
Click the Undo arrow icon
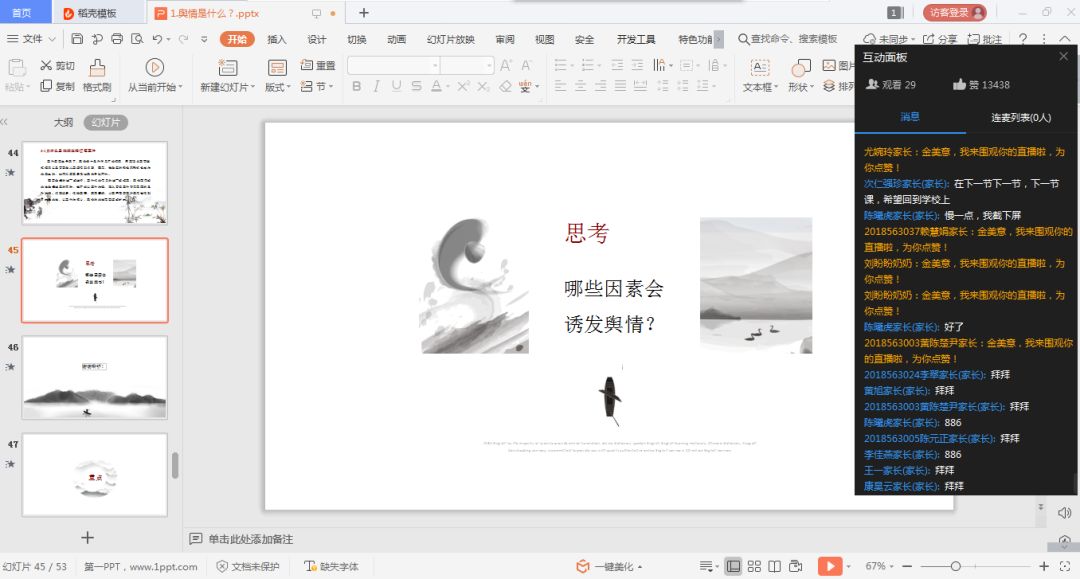pos(157,39)
